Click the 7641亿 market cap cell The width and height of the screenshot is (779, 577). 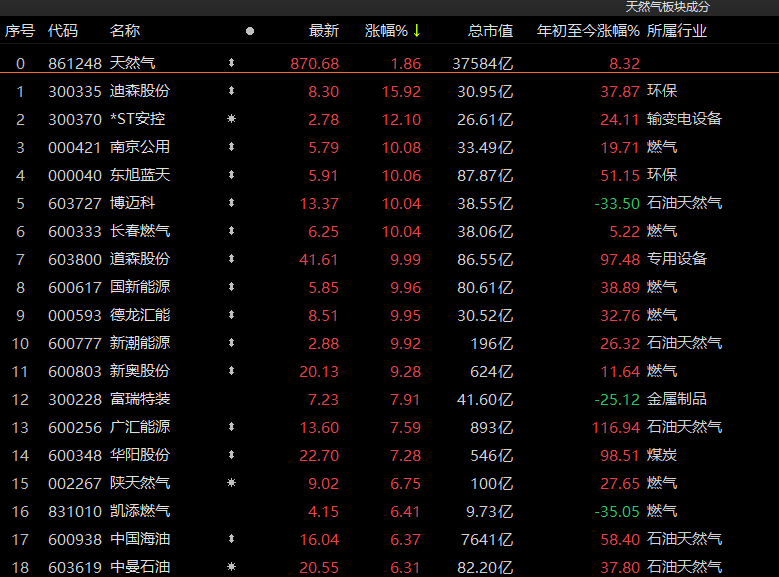point(487,539)
